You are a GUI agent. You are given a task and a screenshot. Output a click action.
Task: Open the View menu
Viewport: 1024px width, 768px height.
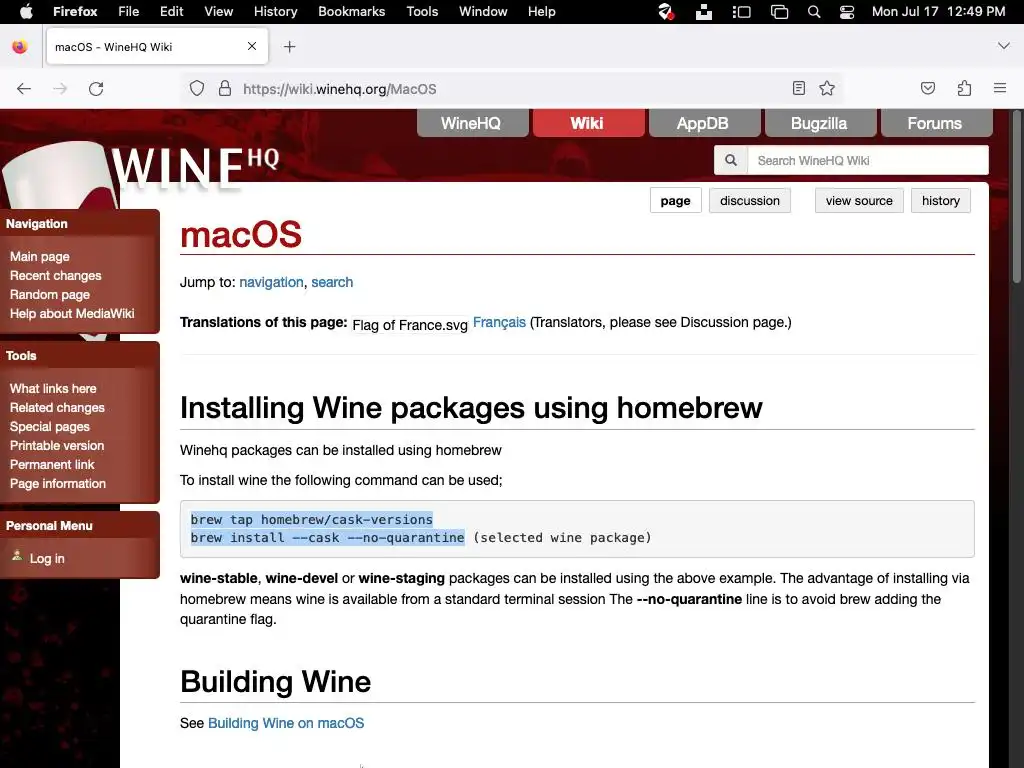pyautogui.click(x=218, y=11)
